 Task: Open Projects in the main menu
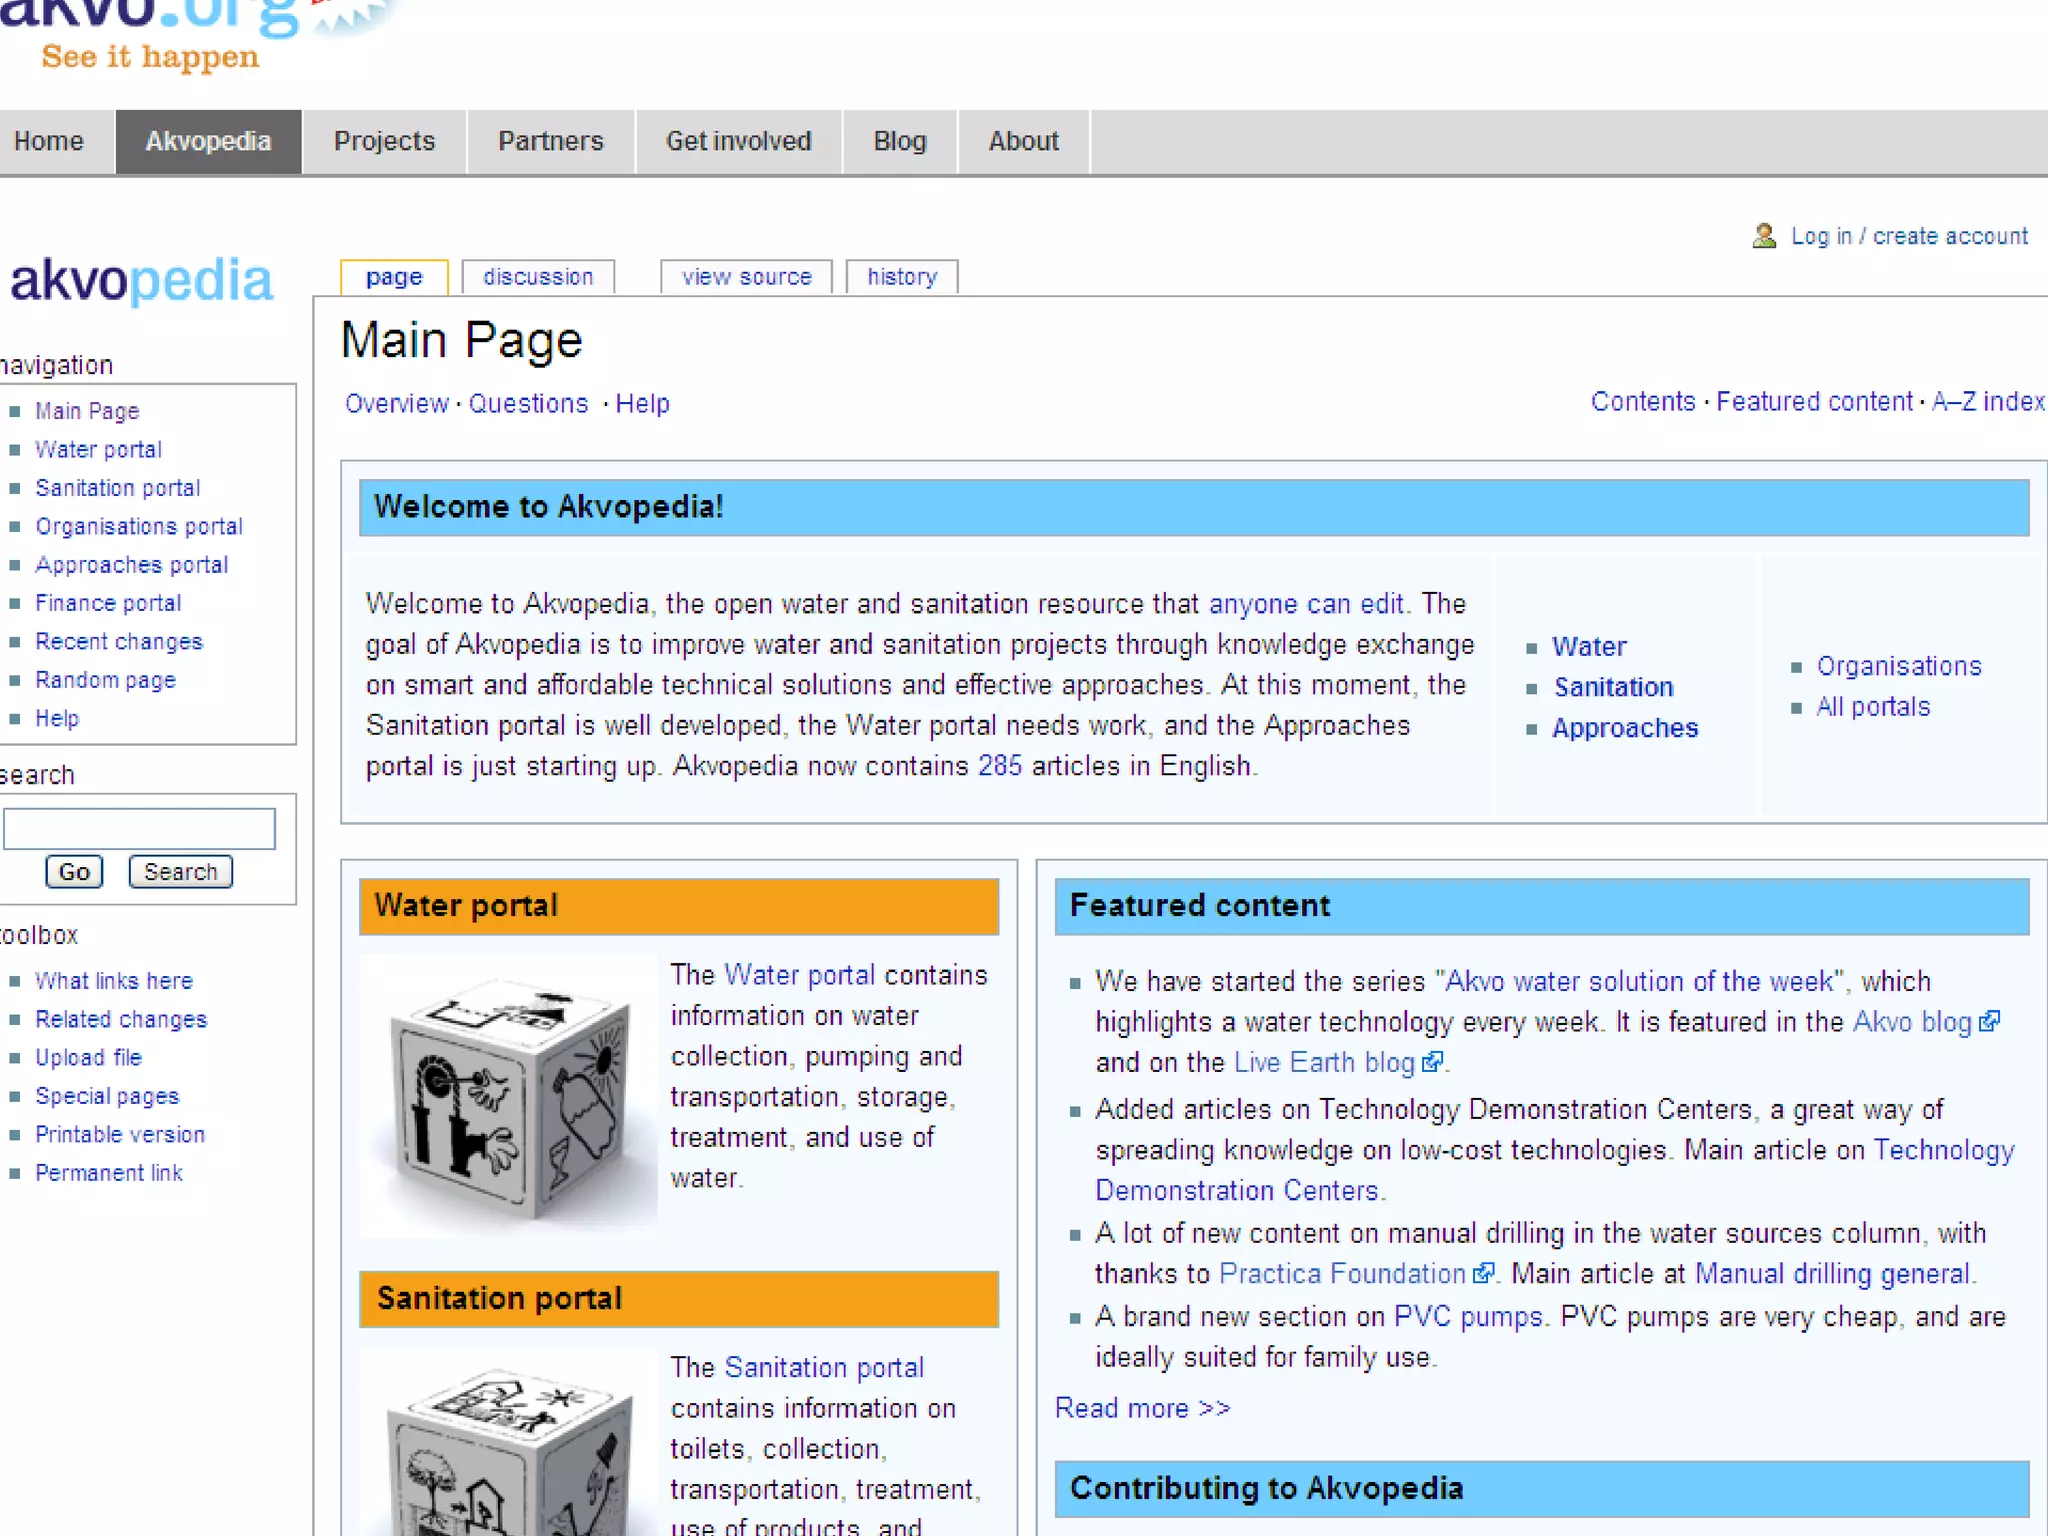tap(384, 141)
